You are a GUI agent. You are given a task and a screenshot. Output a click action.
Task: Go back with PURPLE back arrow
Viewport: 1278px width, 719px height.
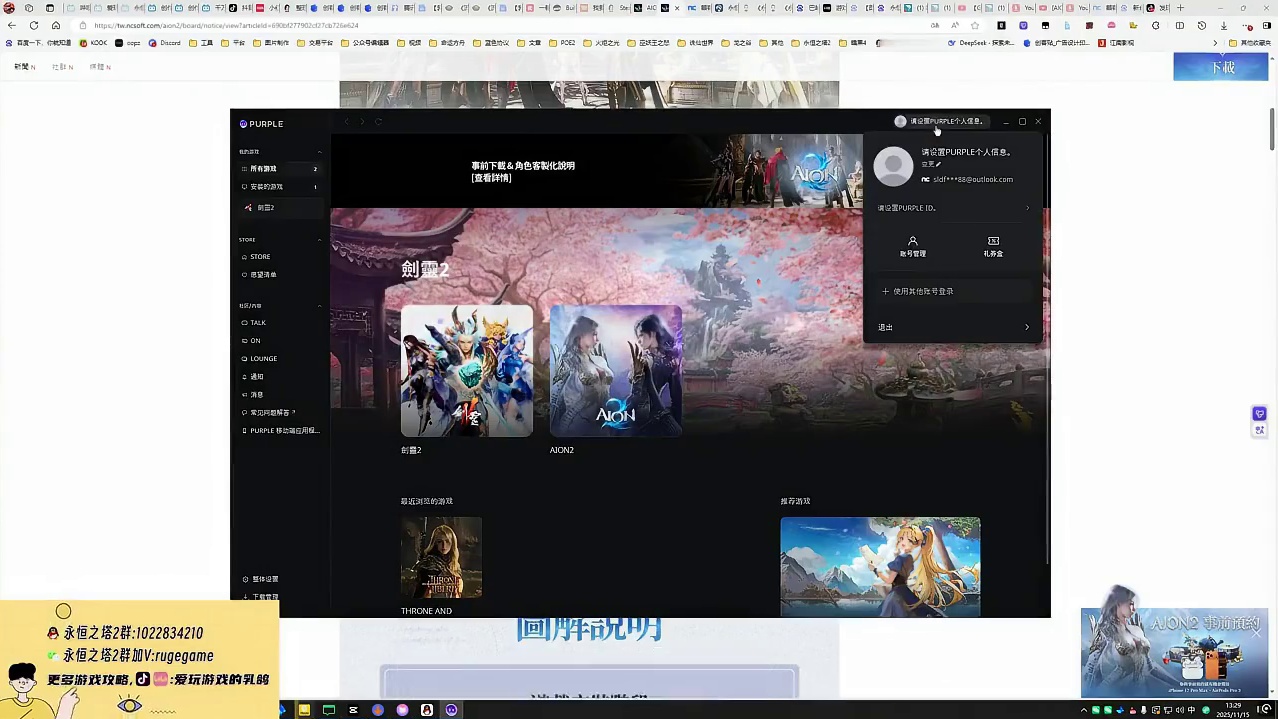[x=347, y=122]
